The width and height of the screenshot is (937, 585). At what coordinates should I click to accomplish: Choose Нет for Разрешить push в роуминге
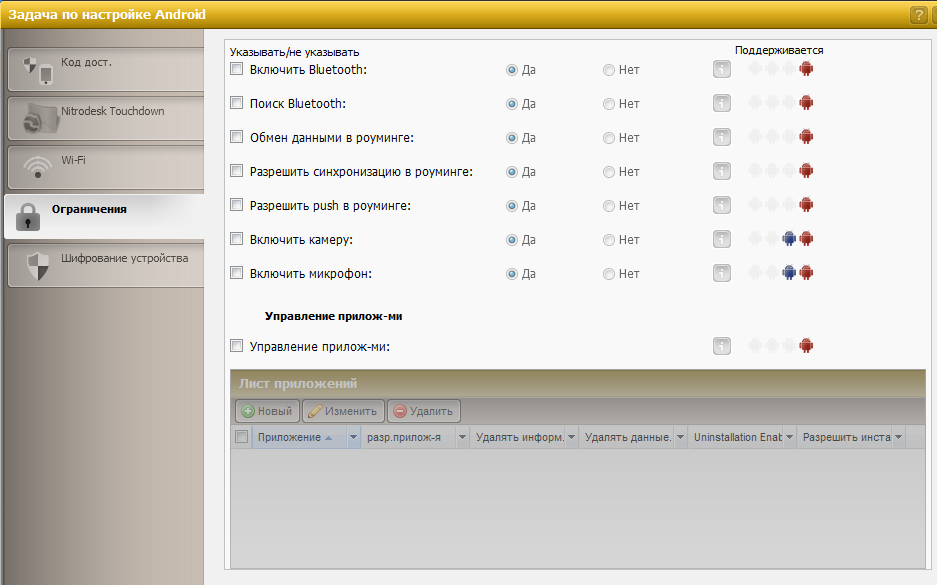[608, 206]
